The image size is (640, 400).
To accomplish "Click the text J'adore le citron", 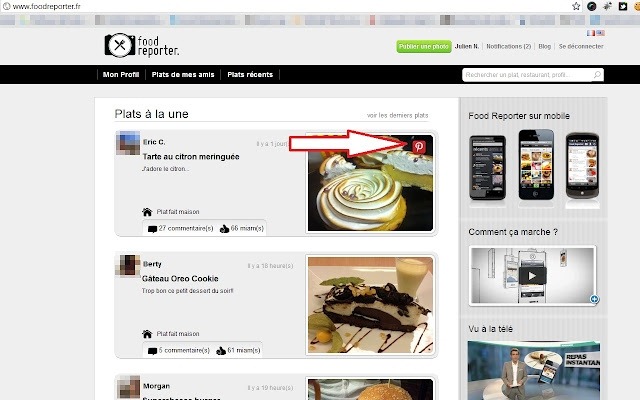I will [x=165, y=169].
